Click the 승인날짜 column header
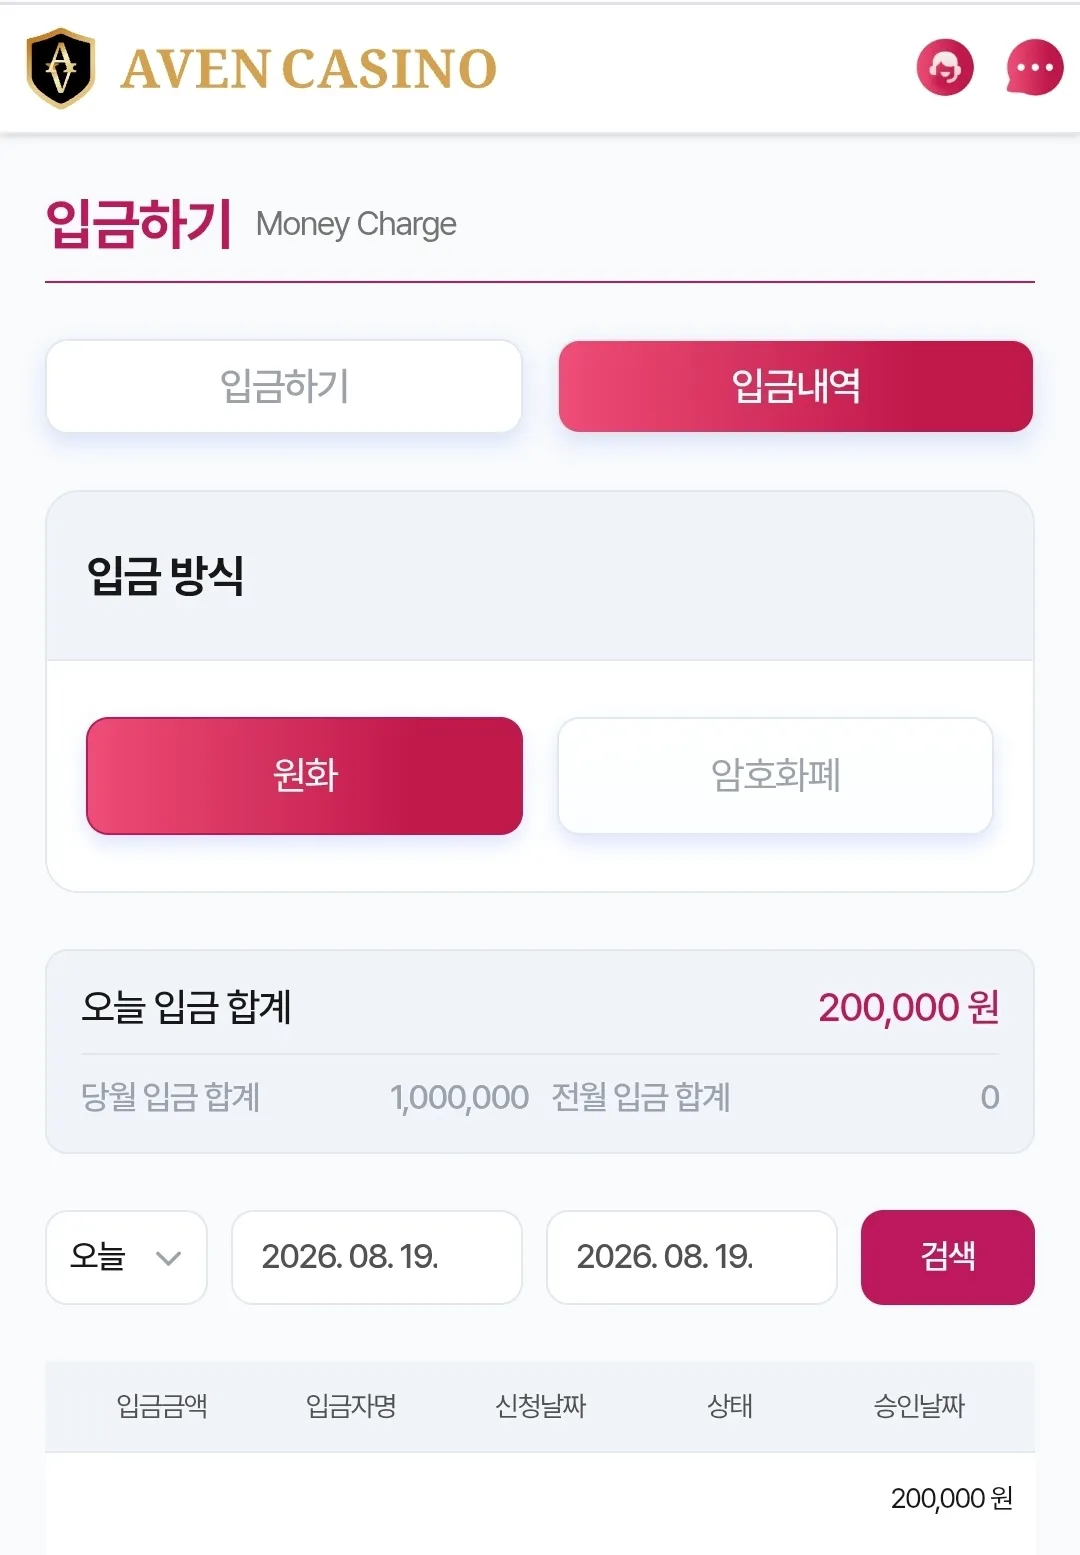Viewport: 1080px width, 1555px height. (919, 1406)
